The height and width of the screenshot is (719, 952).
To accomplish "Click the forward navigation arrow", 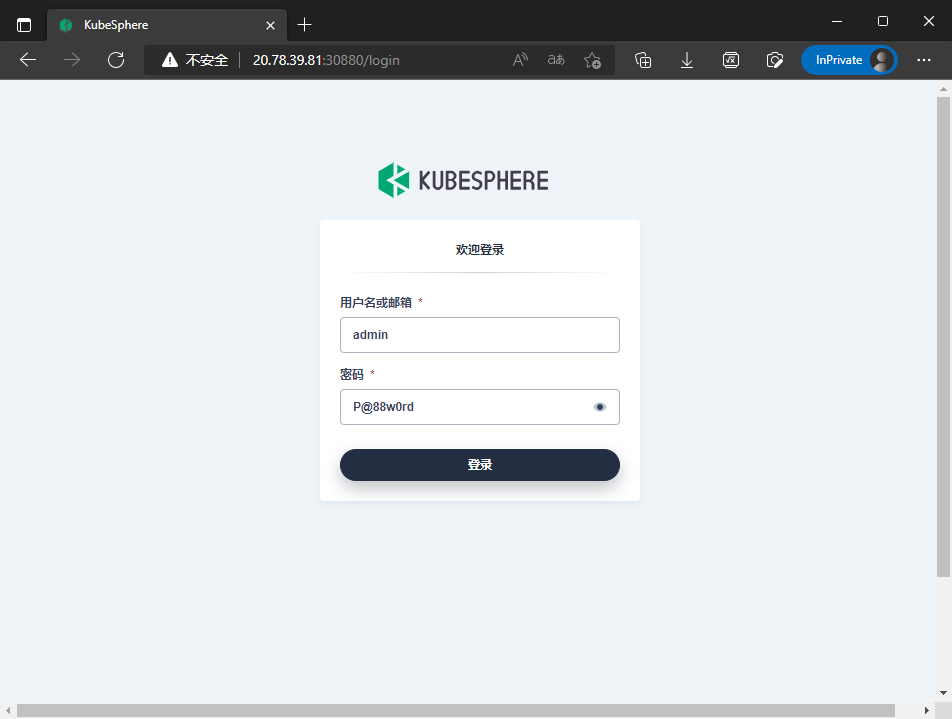I will (x=71, y=60).
